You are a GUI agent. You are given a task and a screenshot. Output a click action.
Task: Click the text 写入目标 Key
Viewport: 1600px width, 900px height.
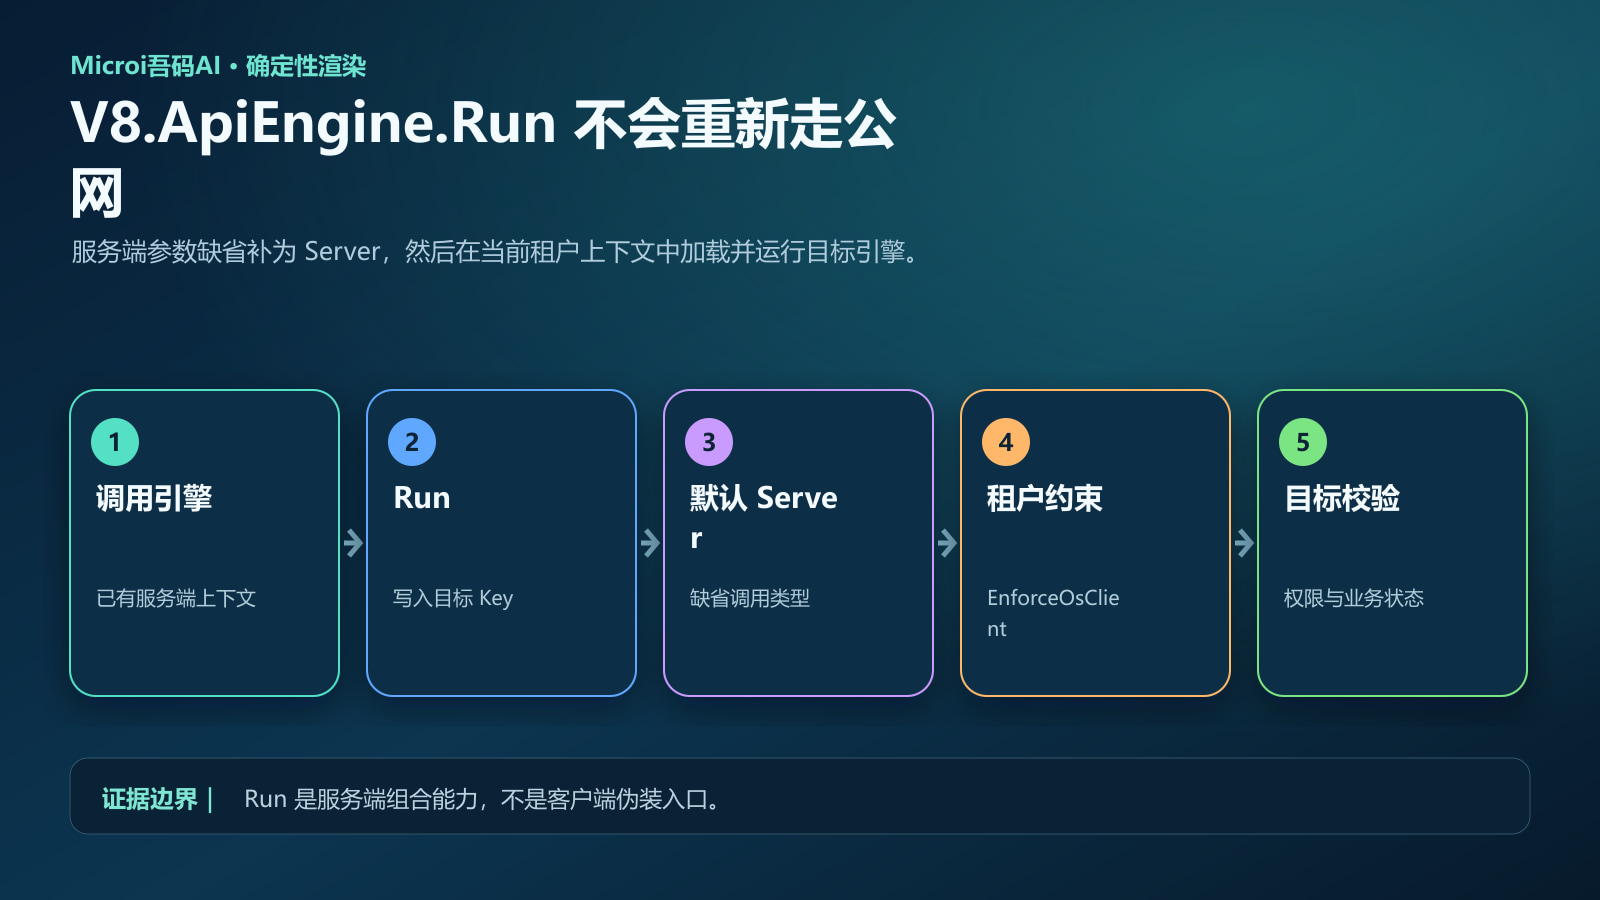coord(453,598)
